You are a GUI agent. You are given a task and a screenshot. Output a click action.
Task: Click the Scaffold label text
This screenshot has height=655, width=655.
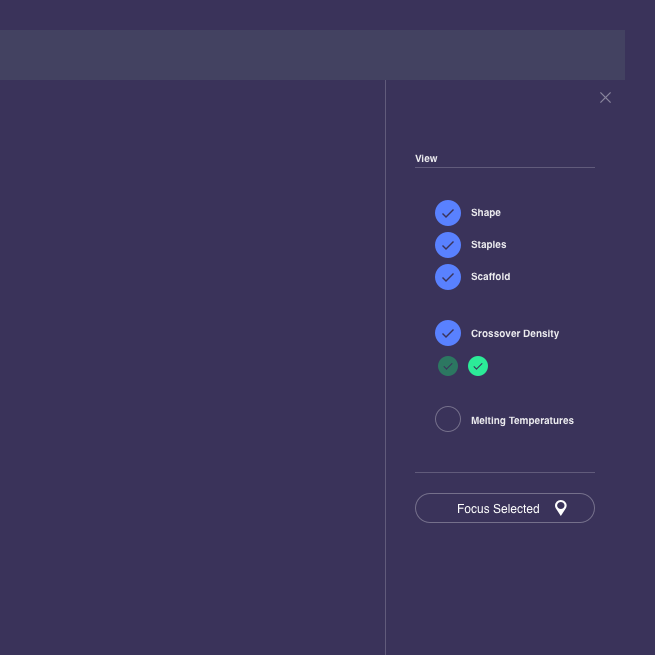tap(491, 277)
